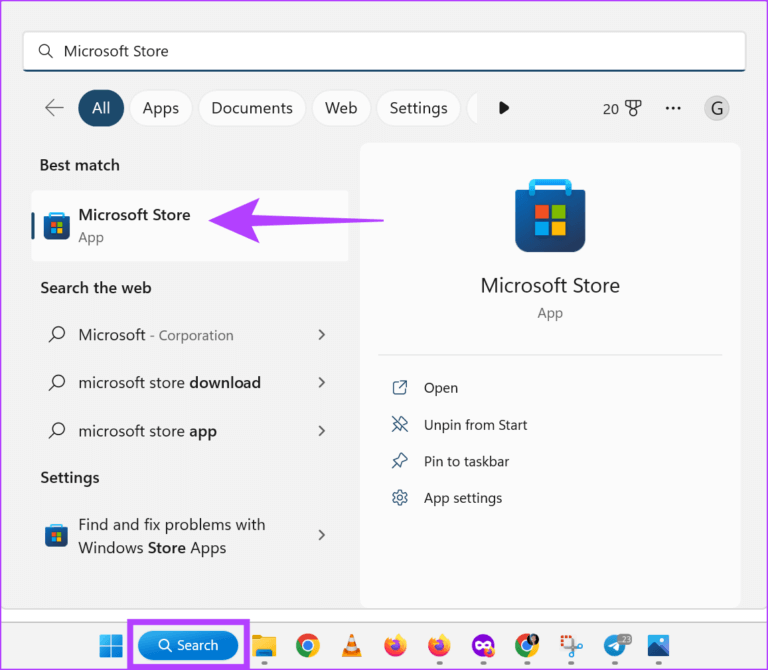Open App settings for Microsoft Store
This screenshot has width=768, height=670.
click(x=463, y=498)
